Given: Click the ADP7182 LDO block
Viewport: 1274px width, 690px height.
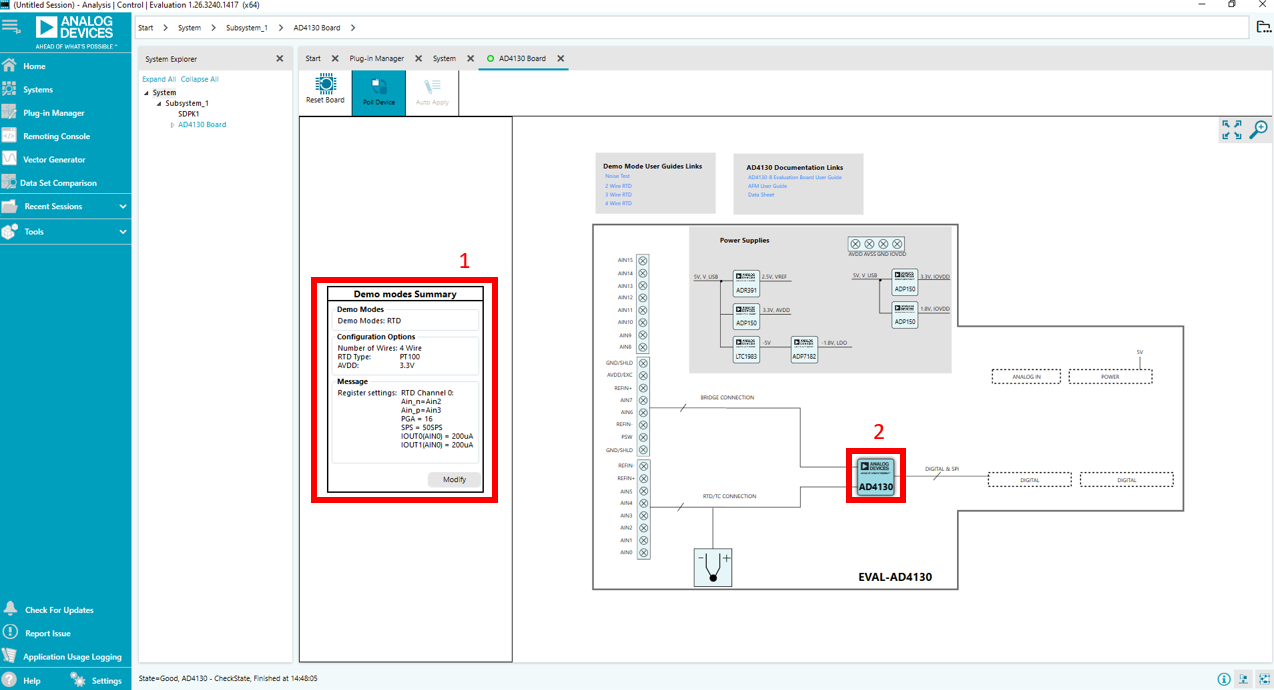Looking at the screenshot, I should point(804,348).
